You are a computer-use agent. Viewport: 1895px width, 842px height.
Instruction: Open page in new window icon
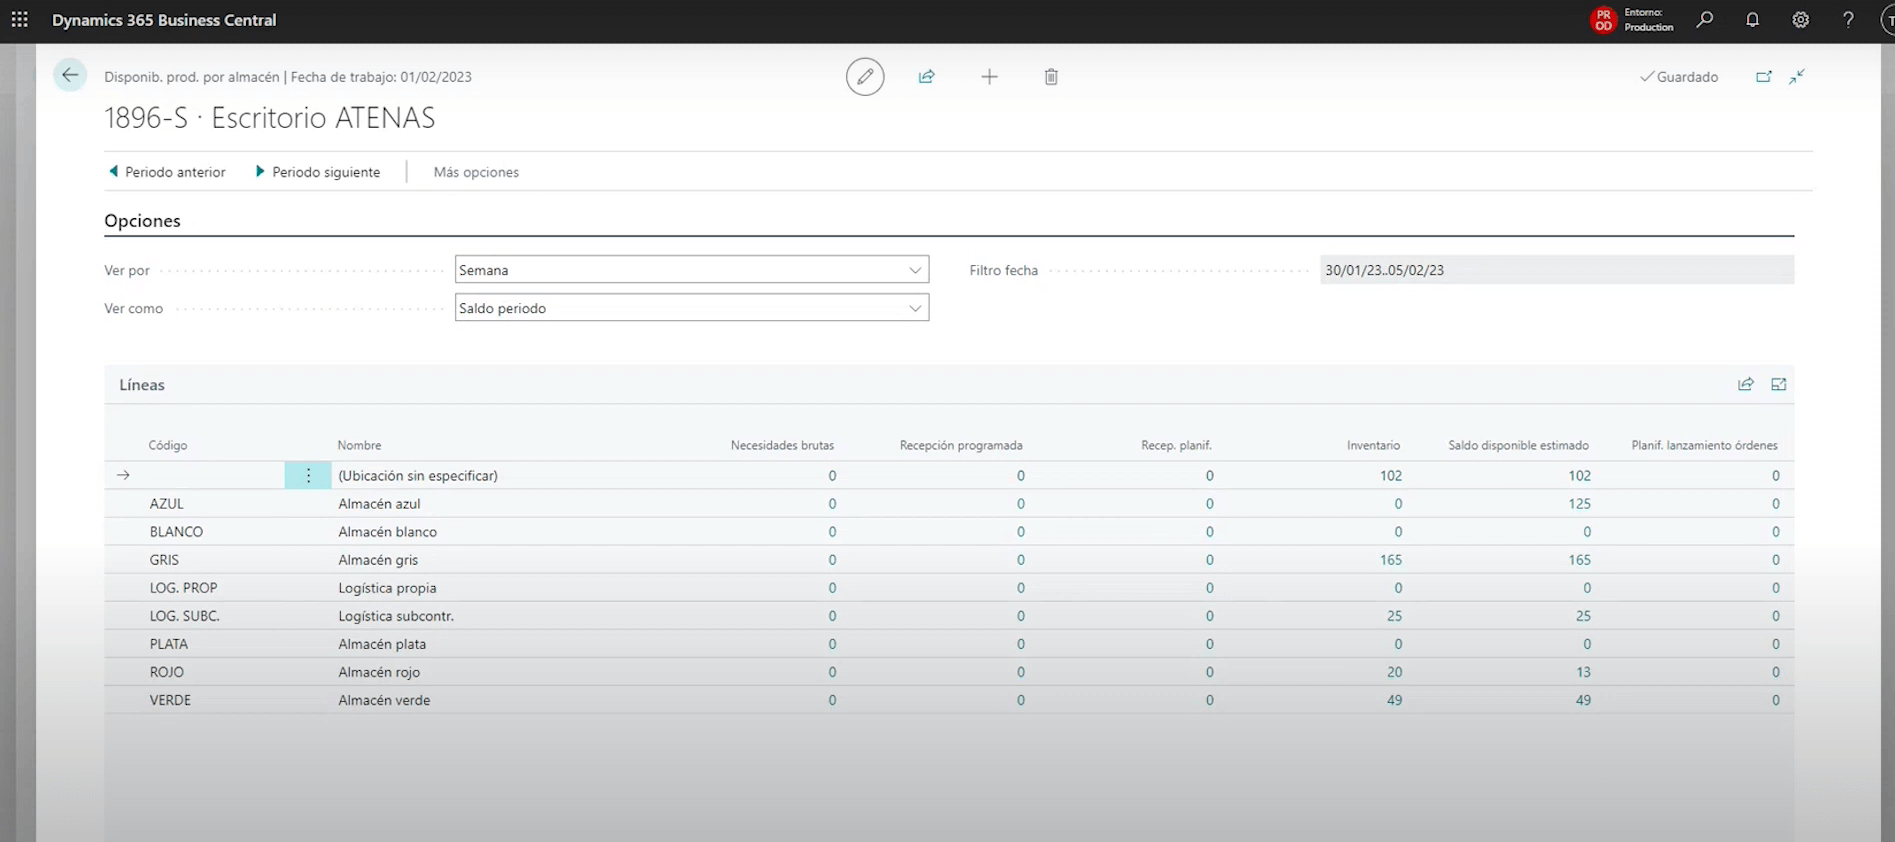(1764, 76)
